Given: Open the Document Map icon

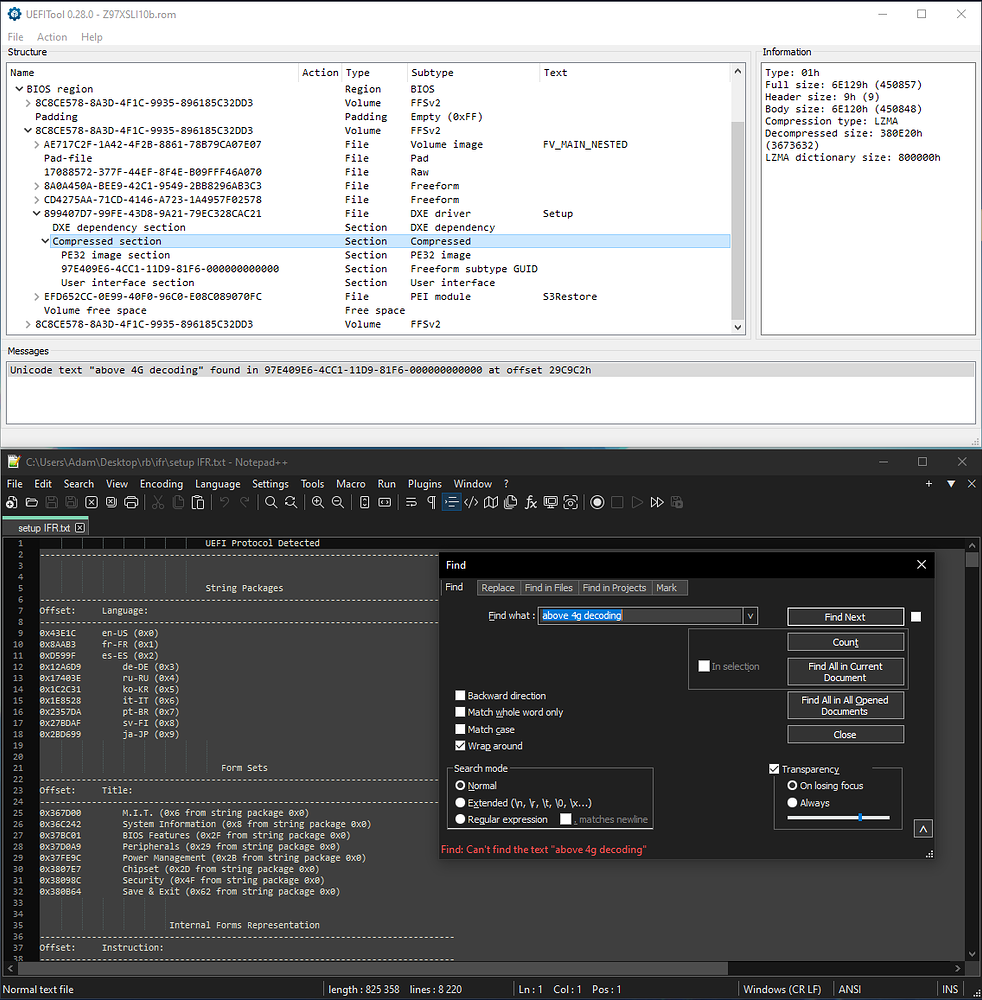Looking at the screenshot, I should (491, 503).
